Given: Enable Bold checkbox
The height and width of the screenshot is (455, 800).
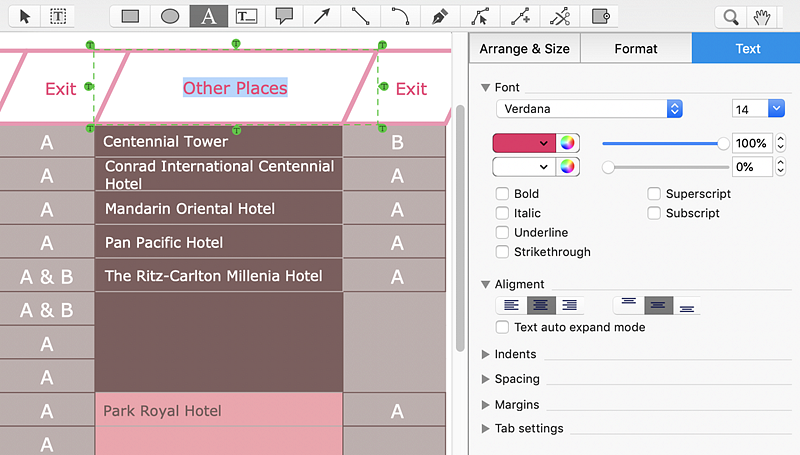Looking at the screenshot, I should click(x=503, y=194).
